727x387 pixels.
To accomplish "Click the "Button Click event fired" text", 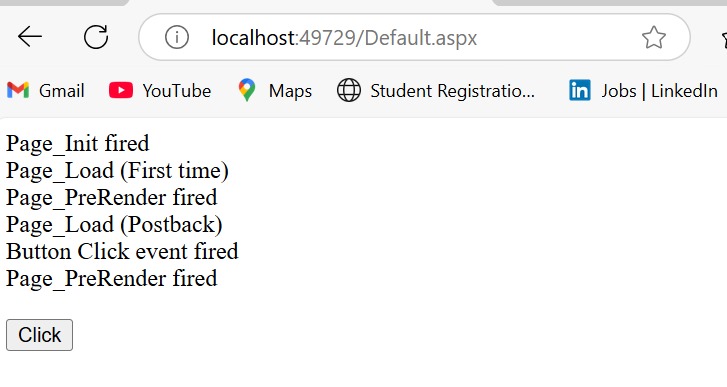I will pos(122,252).
